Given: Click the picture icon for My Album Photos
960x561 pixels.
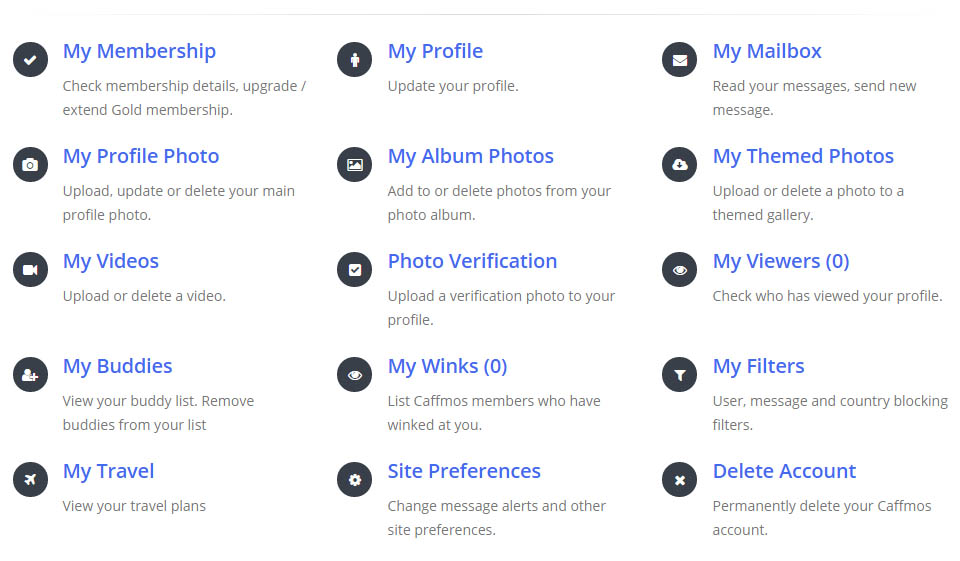Looking at the screenshot, I should pyautogui.click(x=354, y=165).
